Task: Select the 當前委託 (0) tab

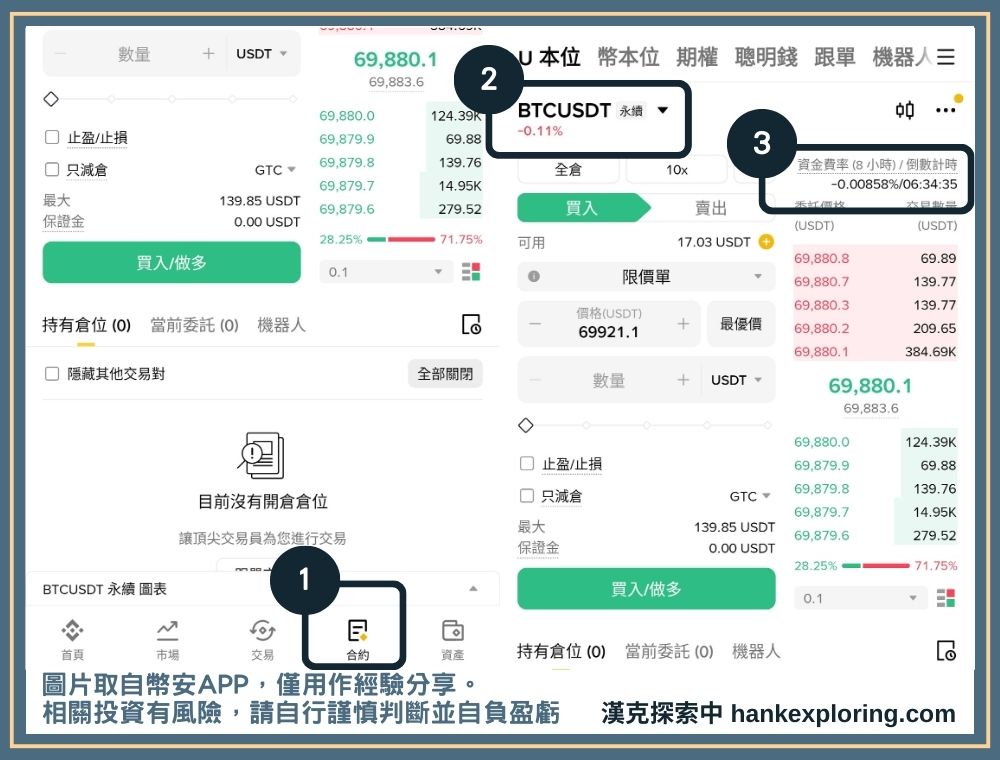Action: coord(667,651)
